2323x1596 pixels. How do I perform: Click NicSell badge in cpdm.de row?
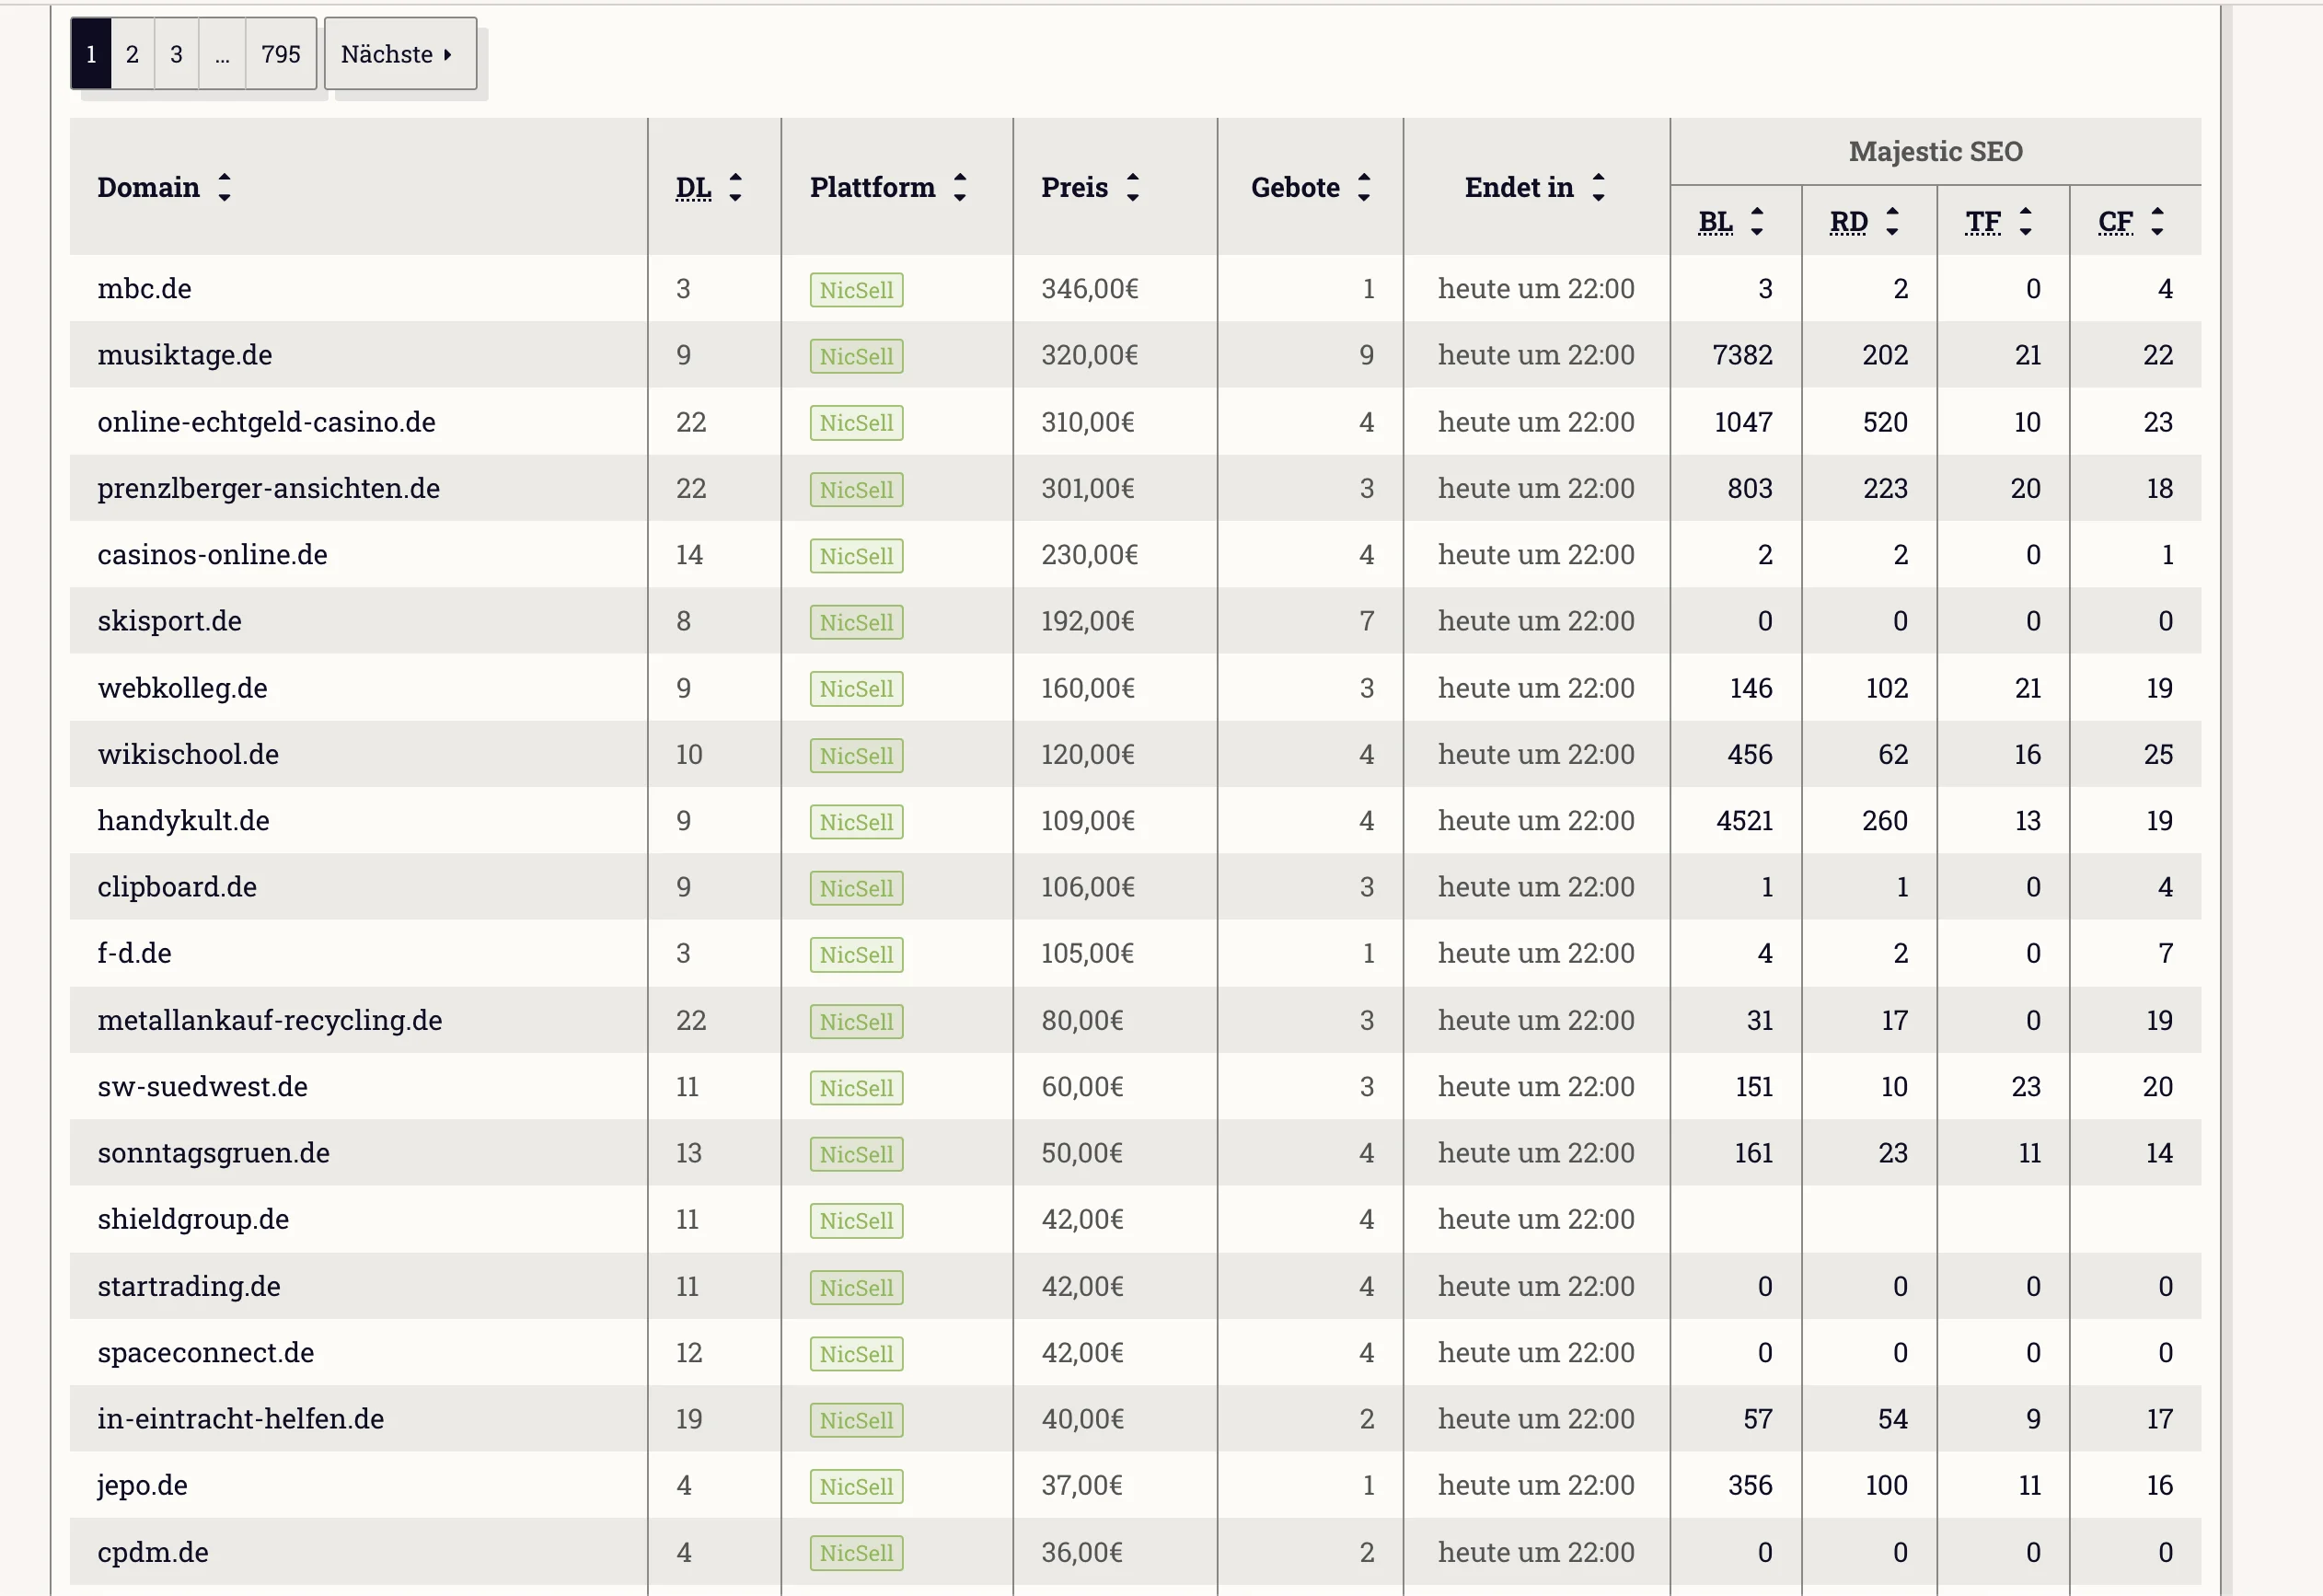pos(856,1553)
